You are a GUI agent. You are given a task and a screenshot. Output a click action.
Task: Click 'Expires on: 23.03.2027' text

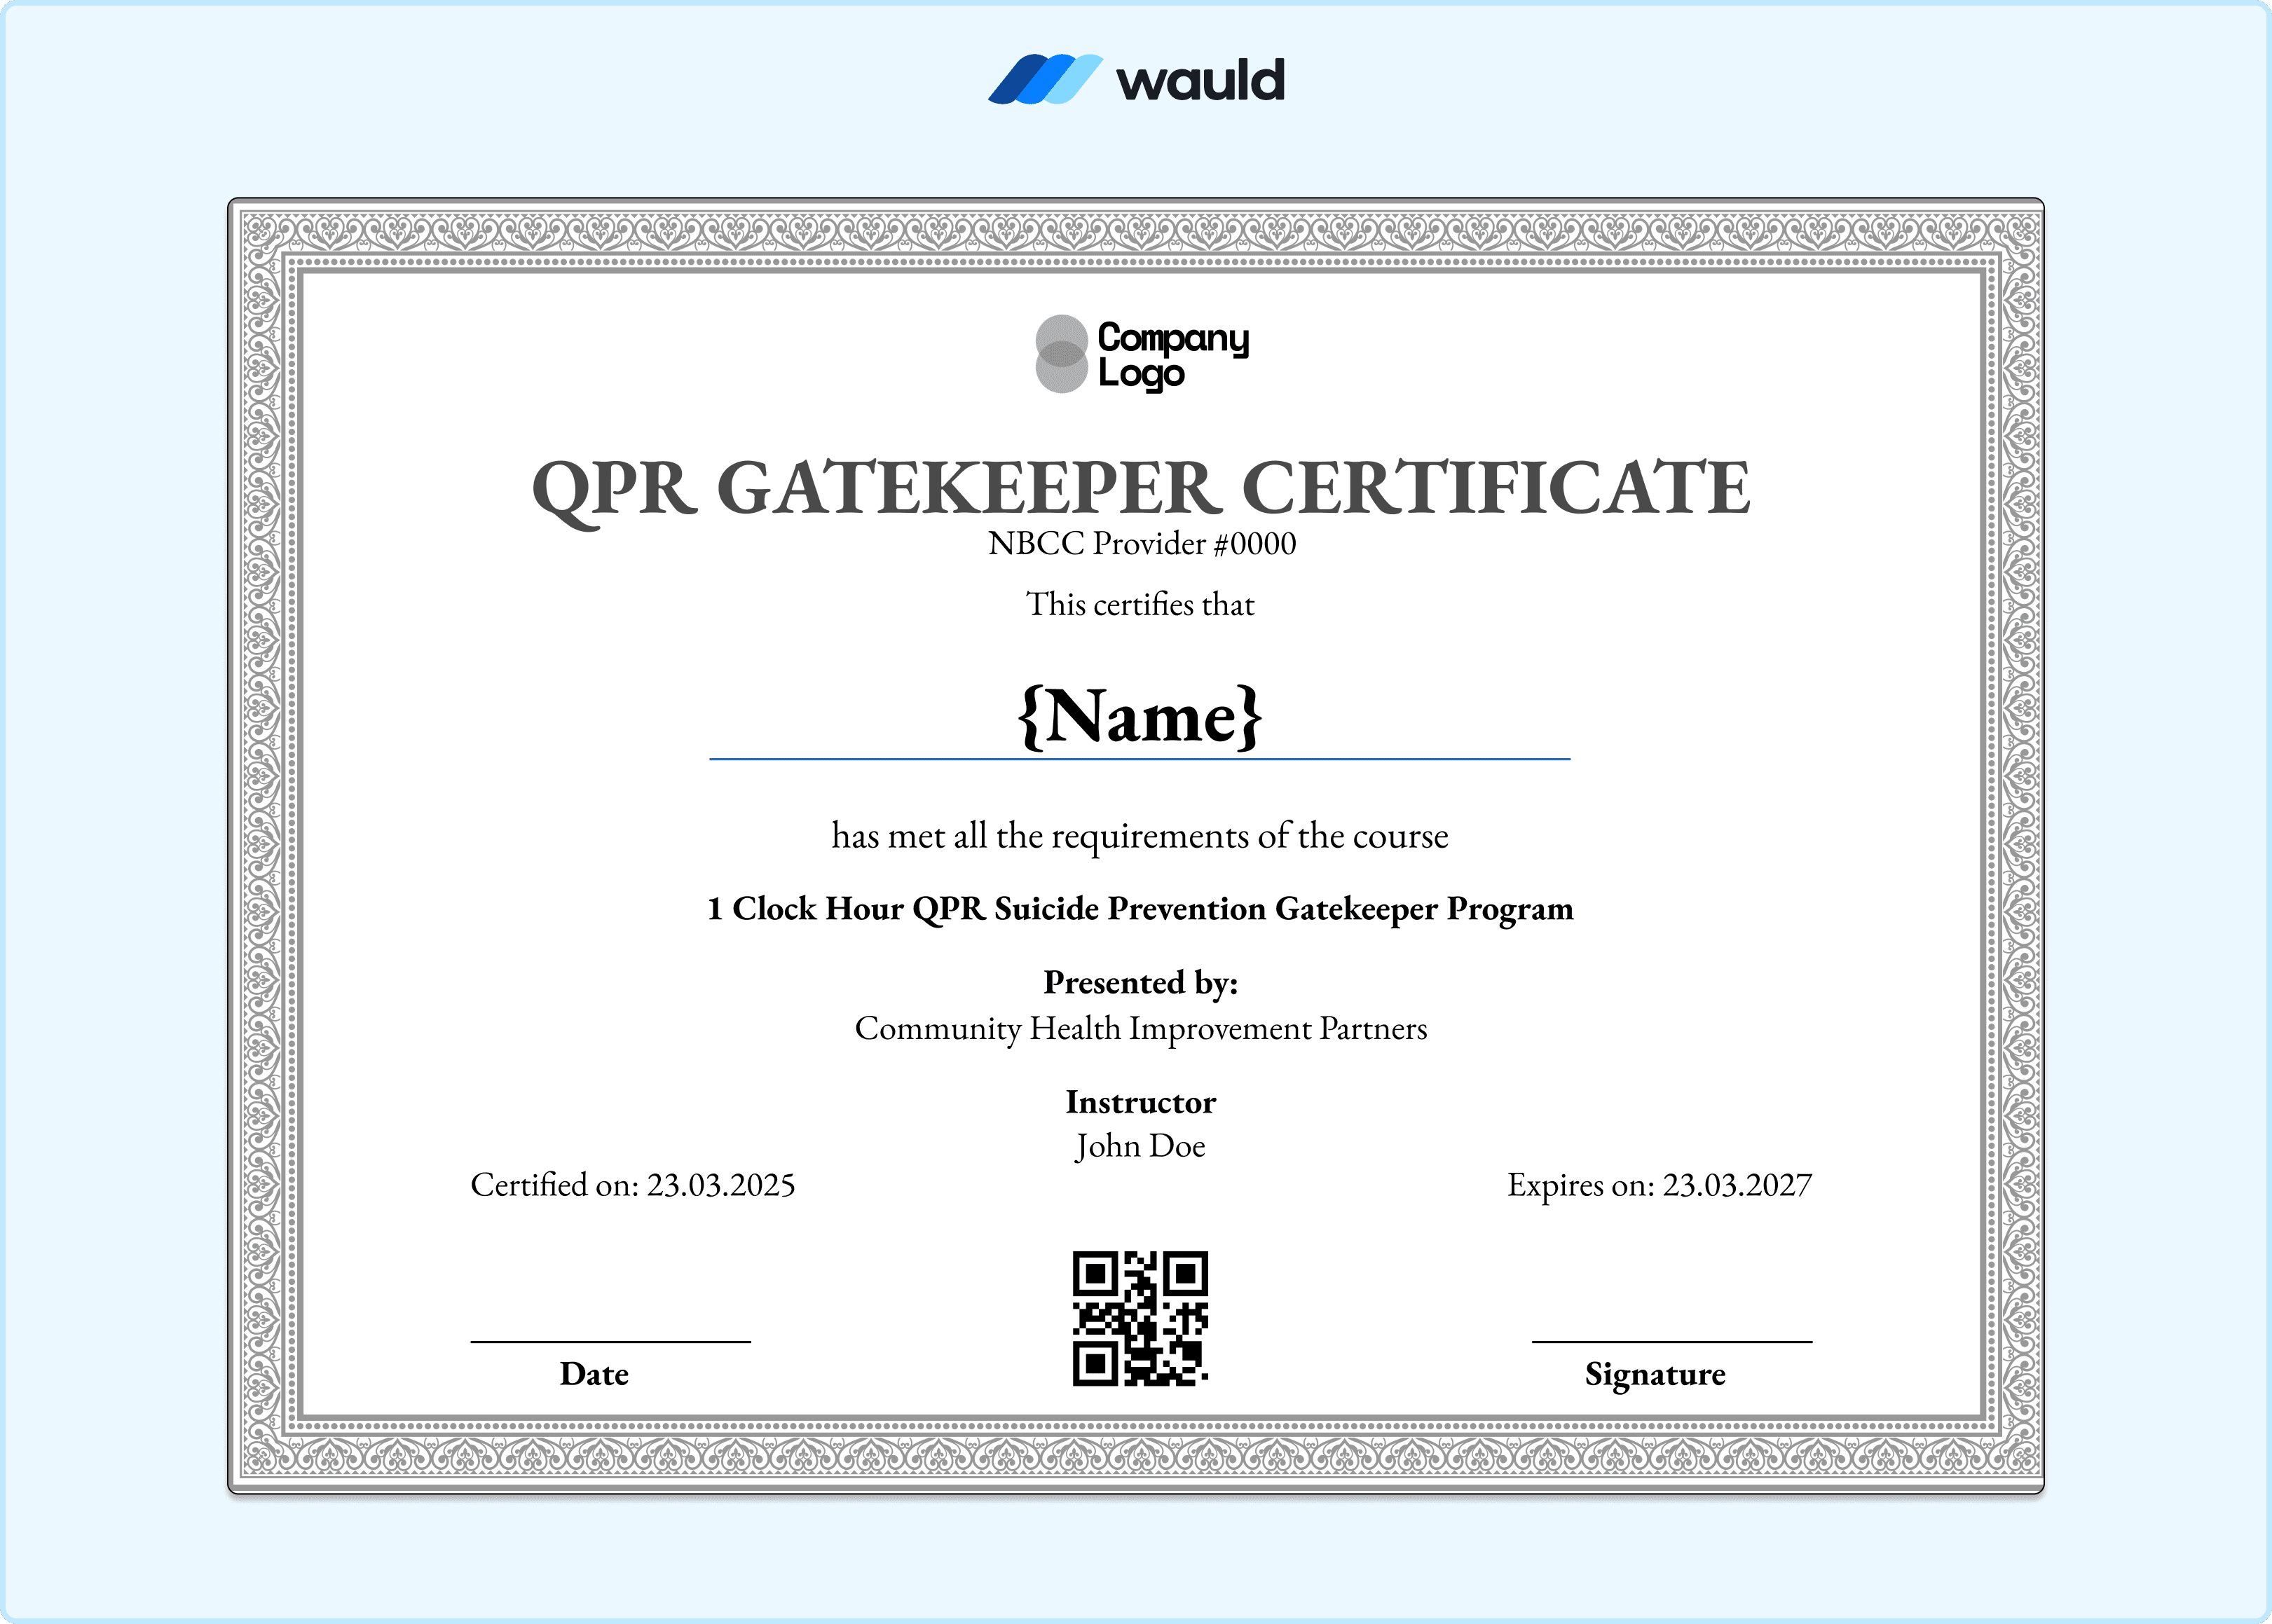1660,1185
